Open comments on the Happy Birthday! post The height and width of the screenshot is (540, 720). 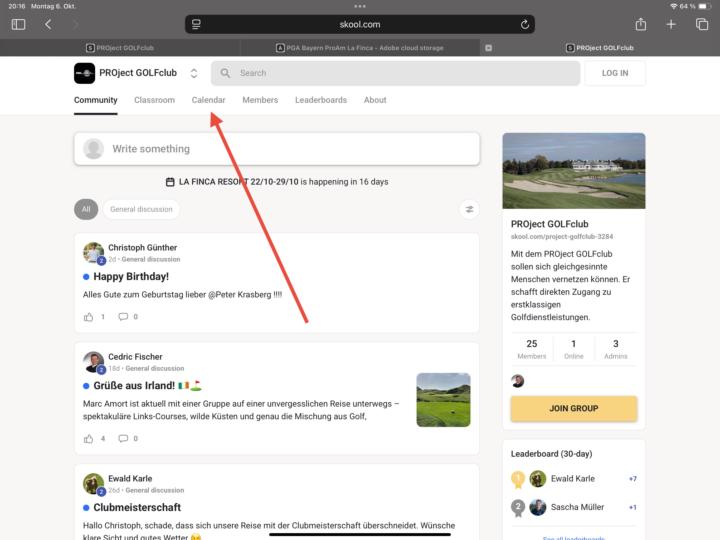pos(123,317)
